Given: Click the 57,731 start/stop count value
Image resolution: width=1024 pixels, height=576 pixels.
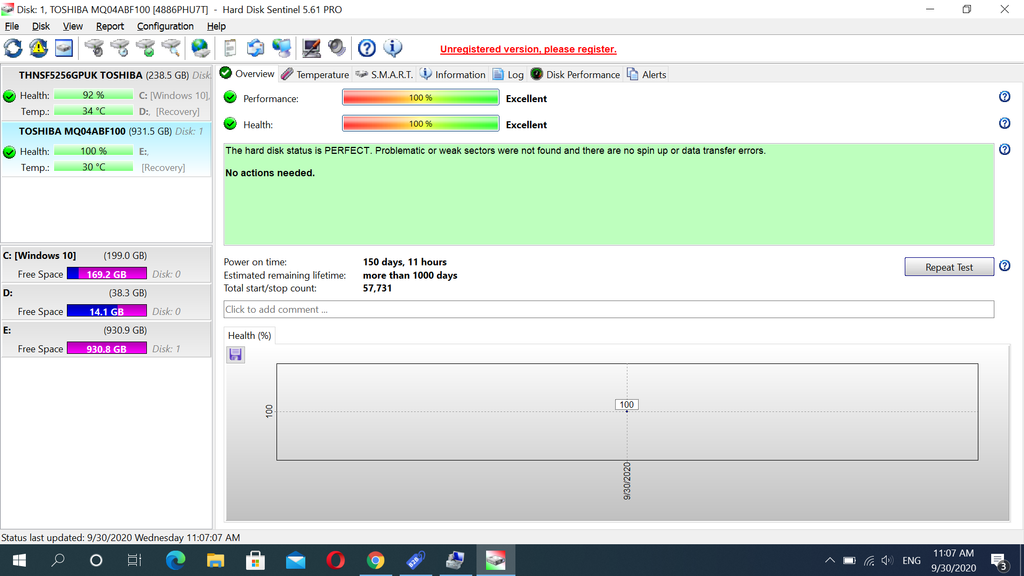Looking at the screenshot, I should click(377, 288).
